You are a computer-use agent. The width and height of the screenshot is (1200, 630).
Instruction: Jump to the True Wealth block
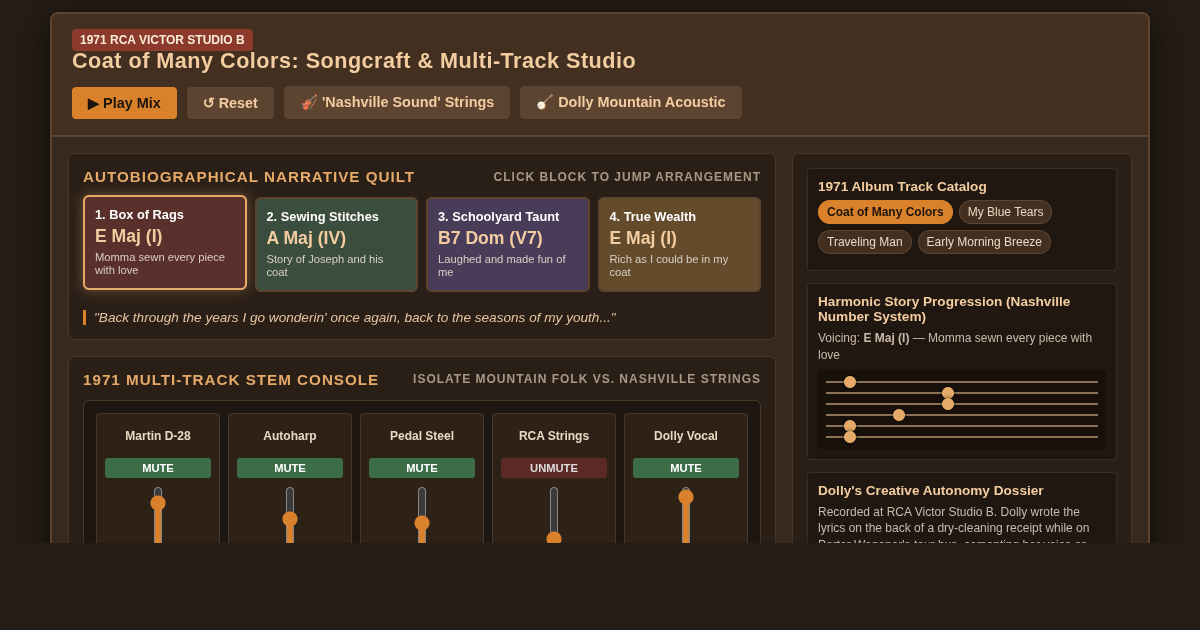pos(680,244)
